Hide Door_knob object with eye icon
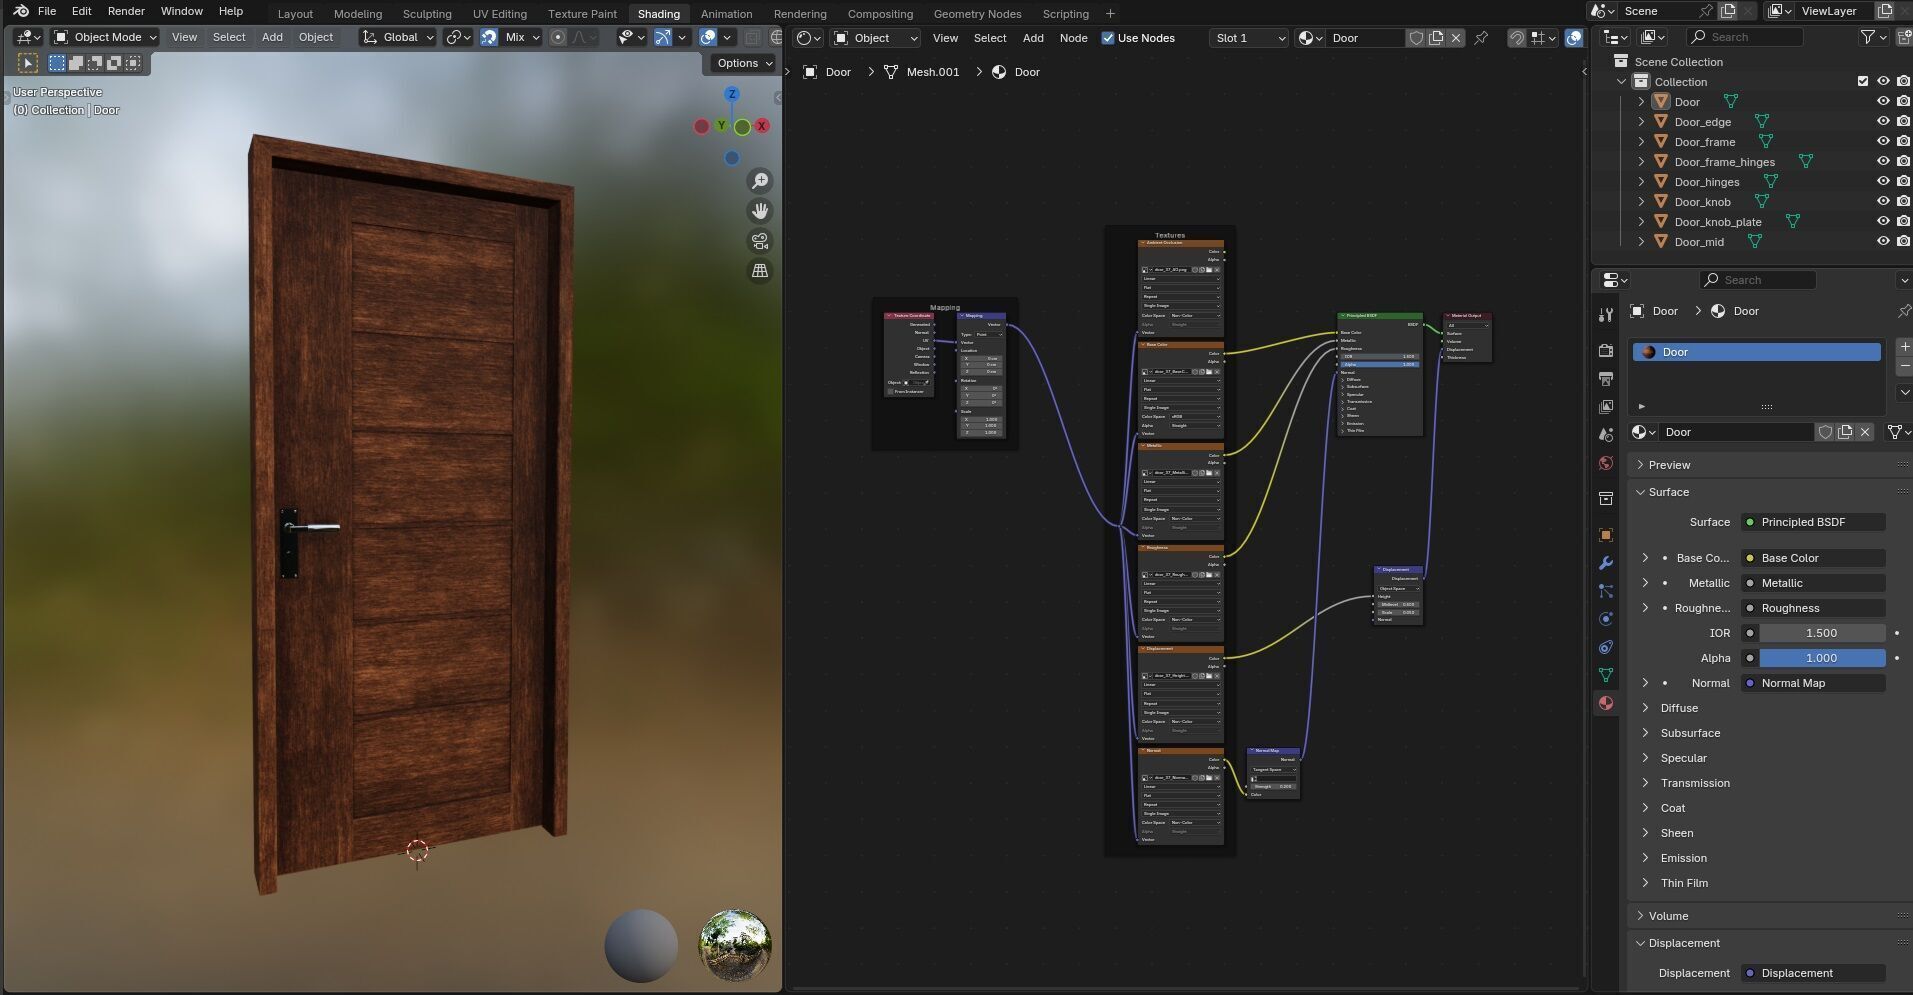The image size is (1913, 995). click(x=1883, y=202)
